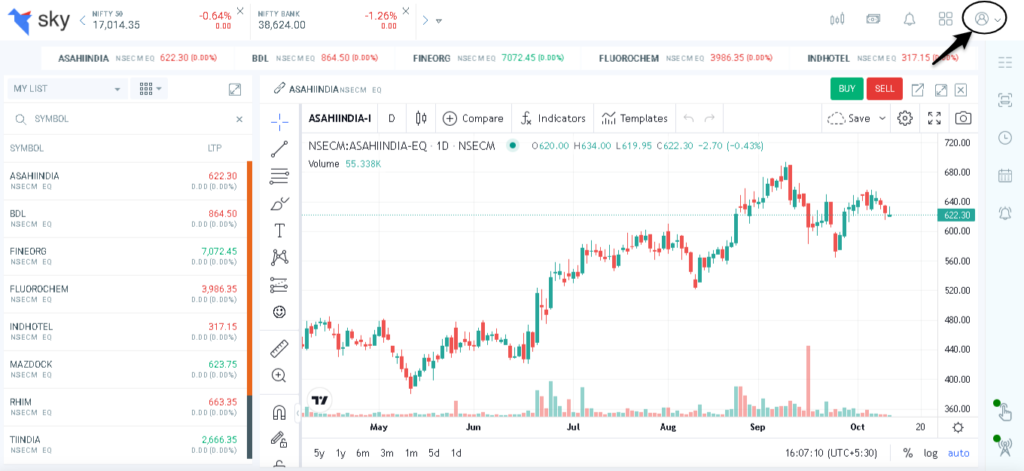
Task: Open Indicator Templates button
Action: pyautogui.click(x=634, y=118)
